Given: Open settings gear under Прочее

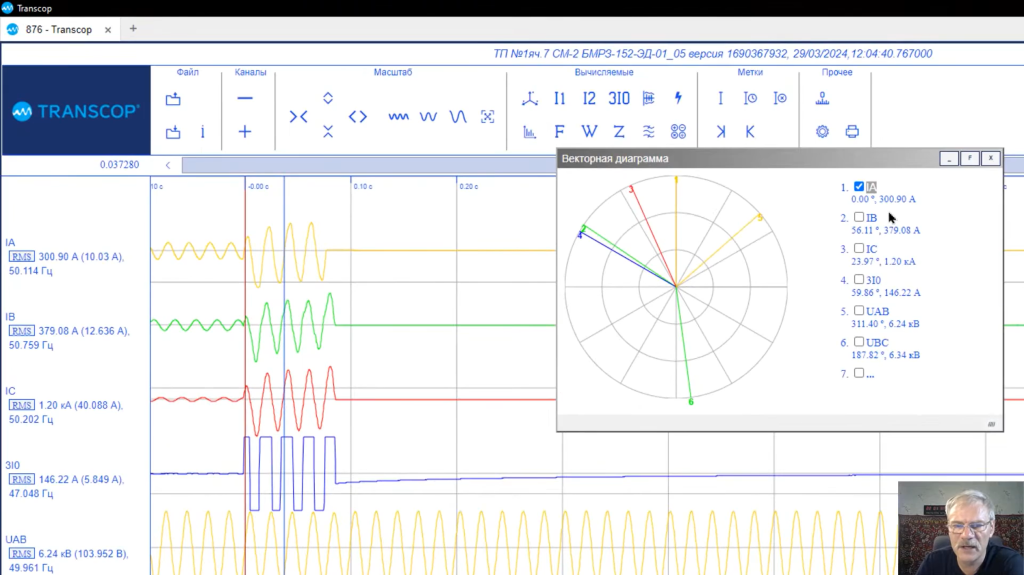Looking at the screenshot, I should 822,132.
